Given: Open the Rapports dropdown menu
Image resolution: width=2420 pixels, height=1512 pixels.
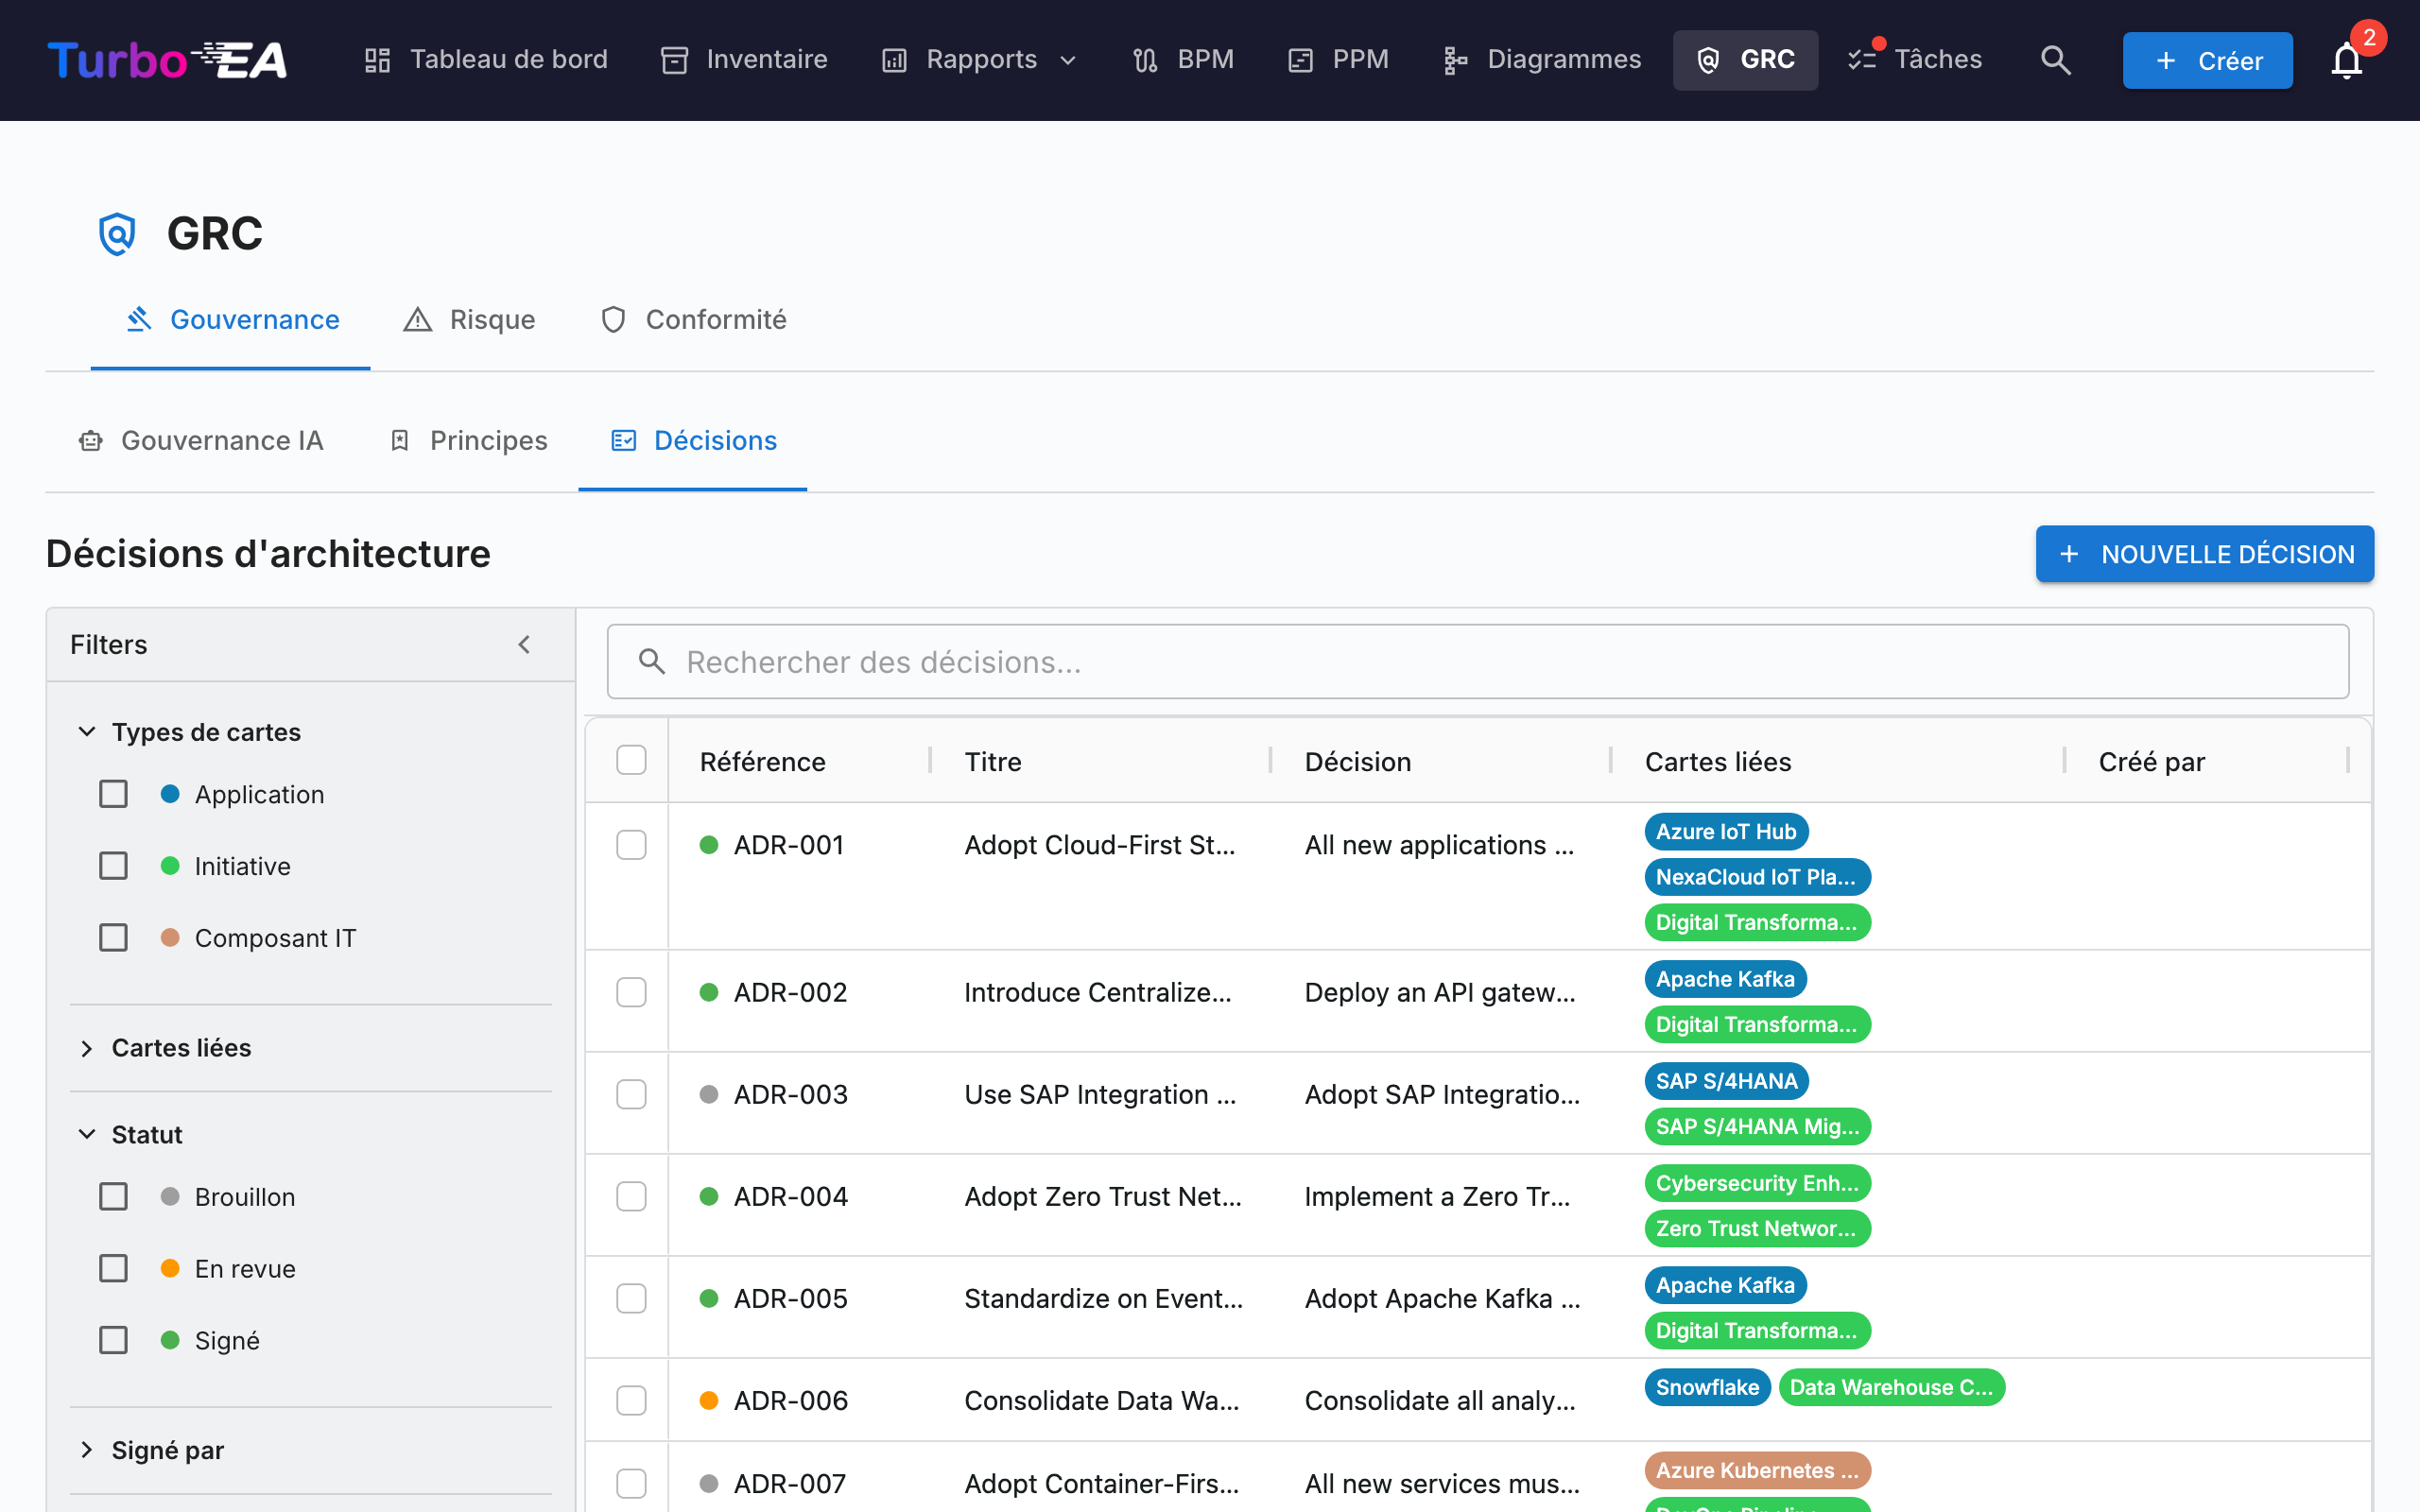Looking at the screenshot, I should [979, 60].
